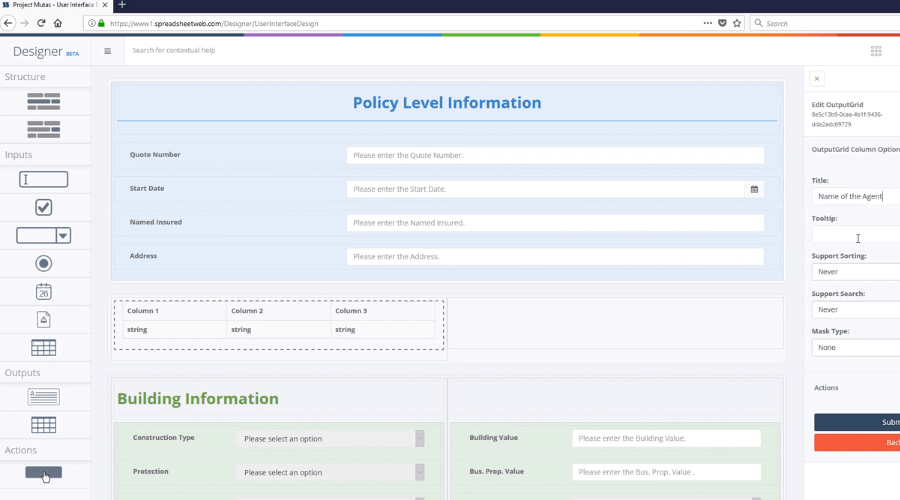Image resolution: width=900 pixels, height=500 pixels.
Task: Go back in the browser
Action: (x=8, y=23)
